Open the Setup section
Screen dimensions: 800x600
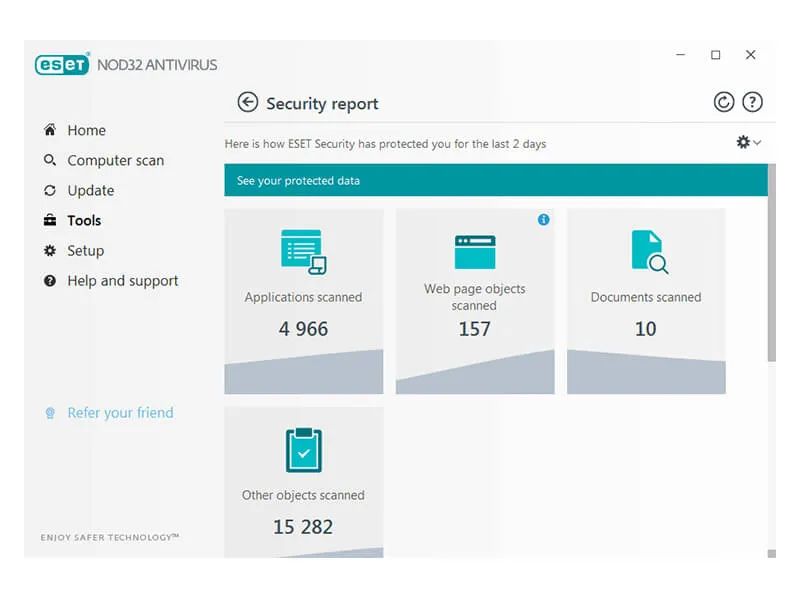pyautogui.click(x=86, y=251)
